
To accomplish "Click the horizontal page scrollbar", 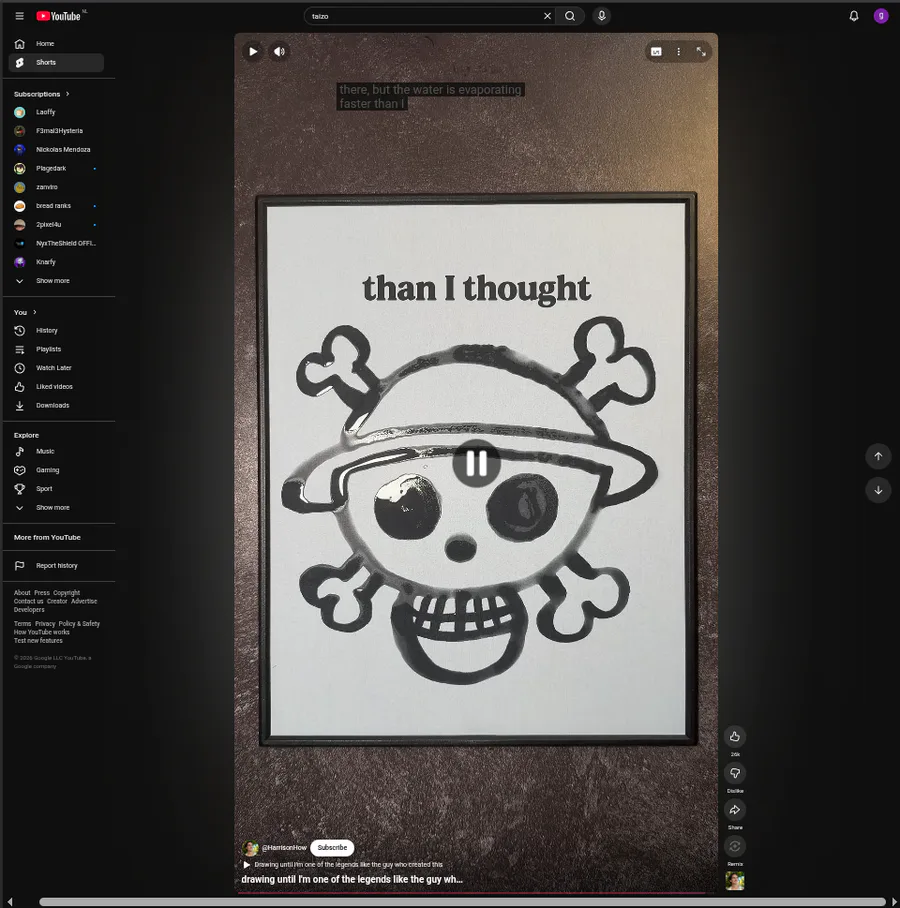I will (x=462, y=902).
